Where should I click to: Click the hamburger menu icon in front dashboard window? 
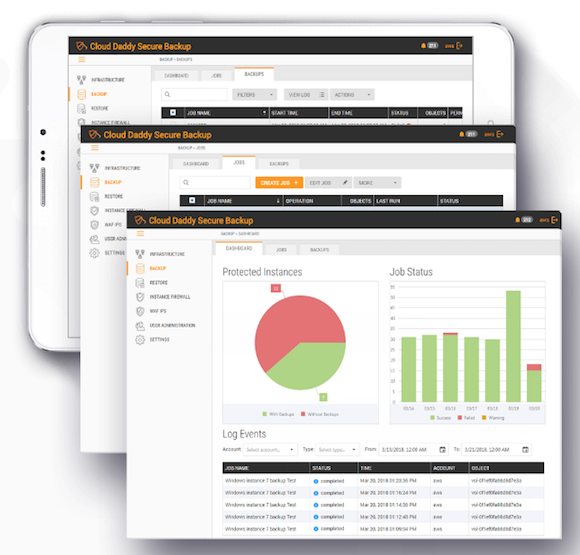pos(140,233)
